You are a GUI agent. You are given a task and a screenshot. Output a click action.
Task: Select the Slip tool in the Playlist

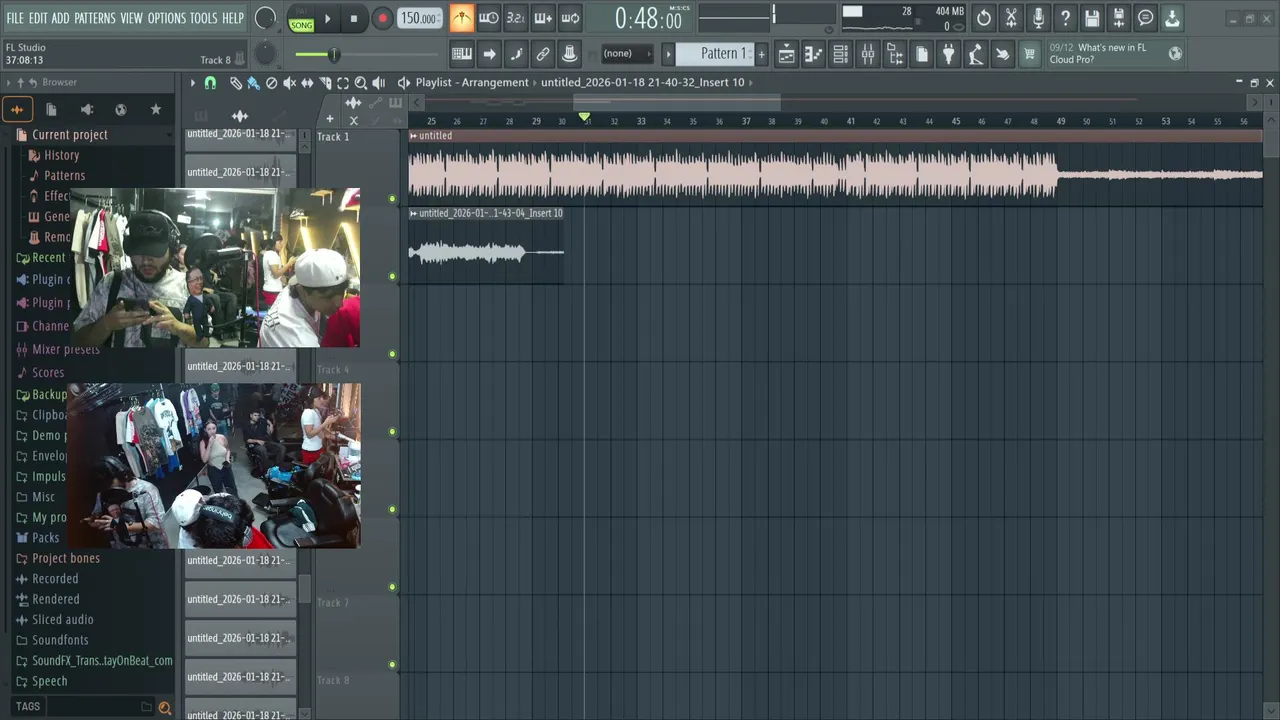308,83
